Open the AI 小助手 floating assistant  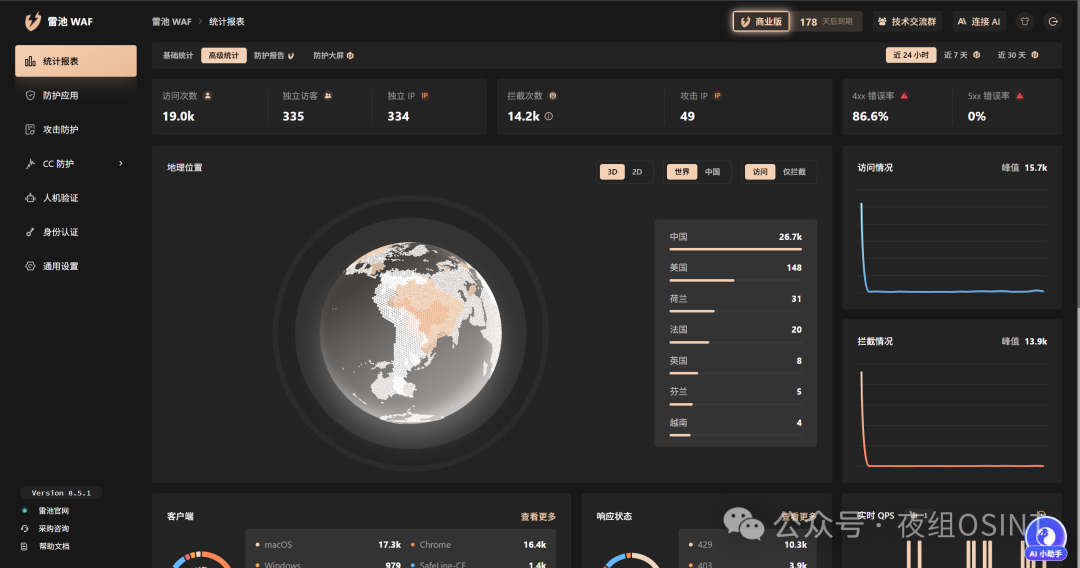[1045, 540]
